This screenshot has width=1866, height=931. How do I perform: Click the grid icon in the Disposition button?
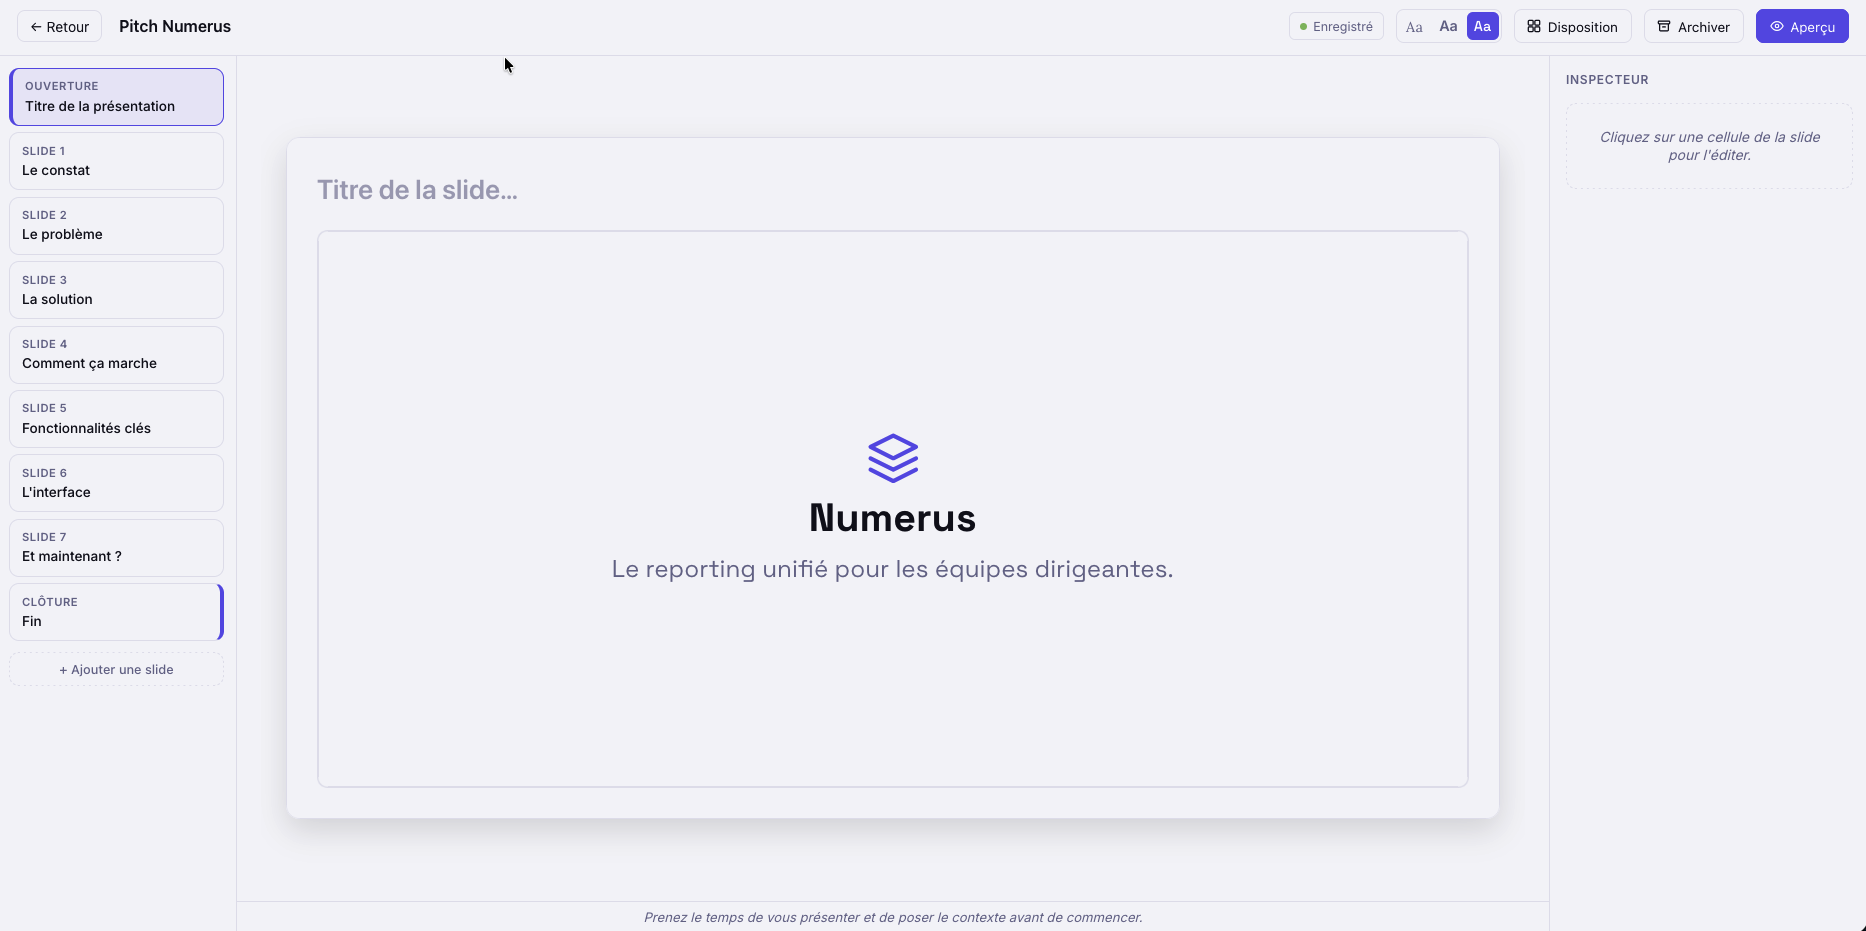[1533, 26]
